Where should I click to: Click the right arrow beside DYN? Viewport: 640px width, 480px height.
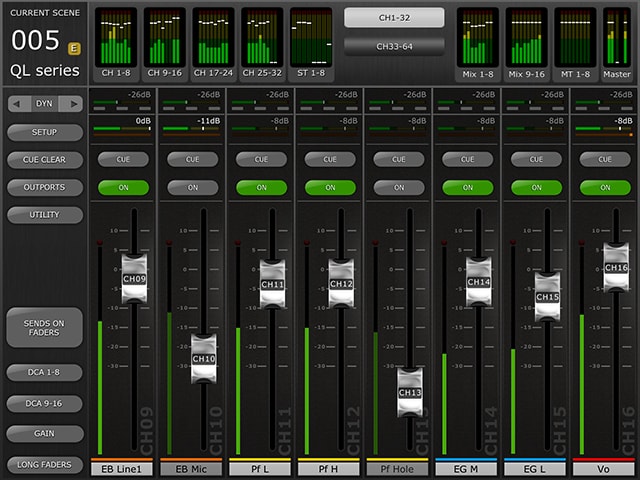pyautogui.click(x=72, y=103)
